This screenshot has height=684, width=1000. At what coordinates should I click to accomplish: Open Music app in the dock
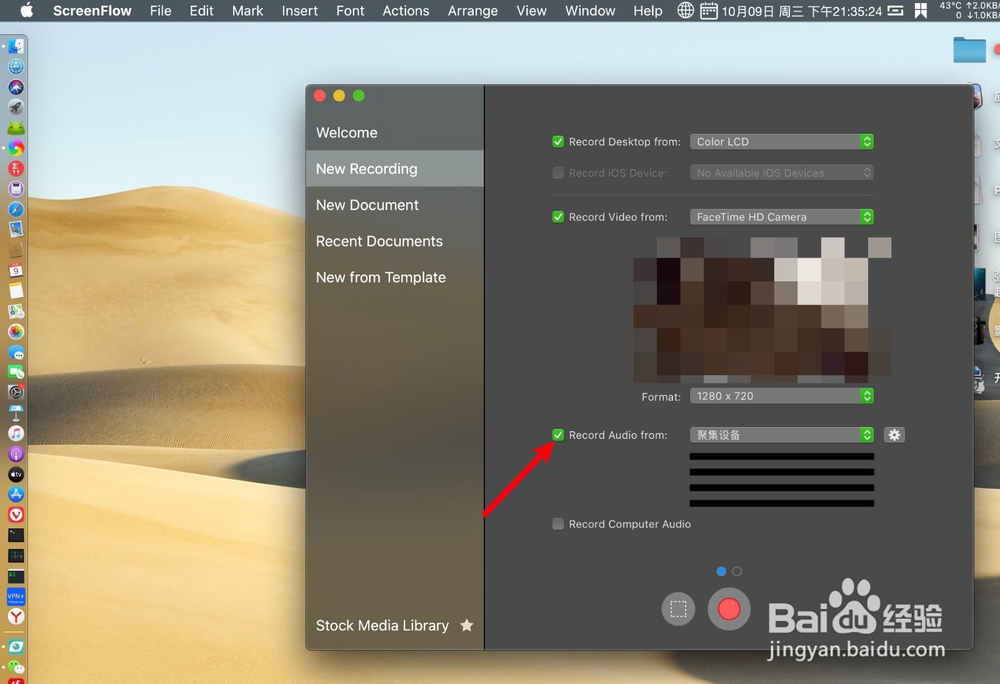(16, 433)
